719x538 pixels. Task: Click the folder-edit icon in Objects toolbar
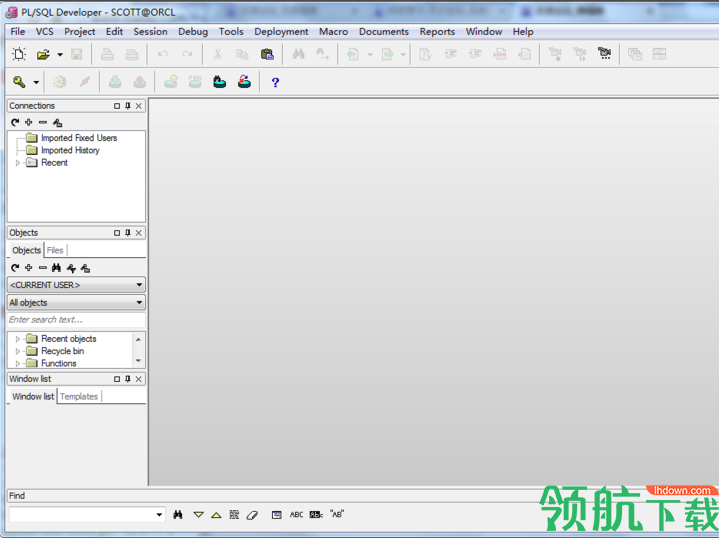point(85,268)
